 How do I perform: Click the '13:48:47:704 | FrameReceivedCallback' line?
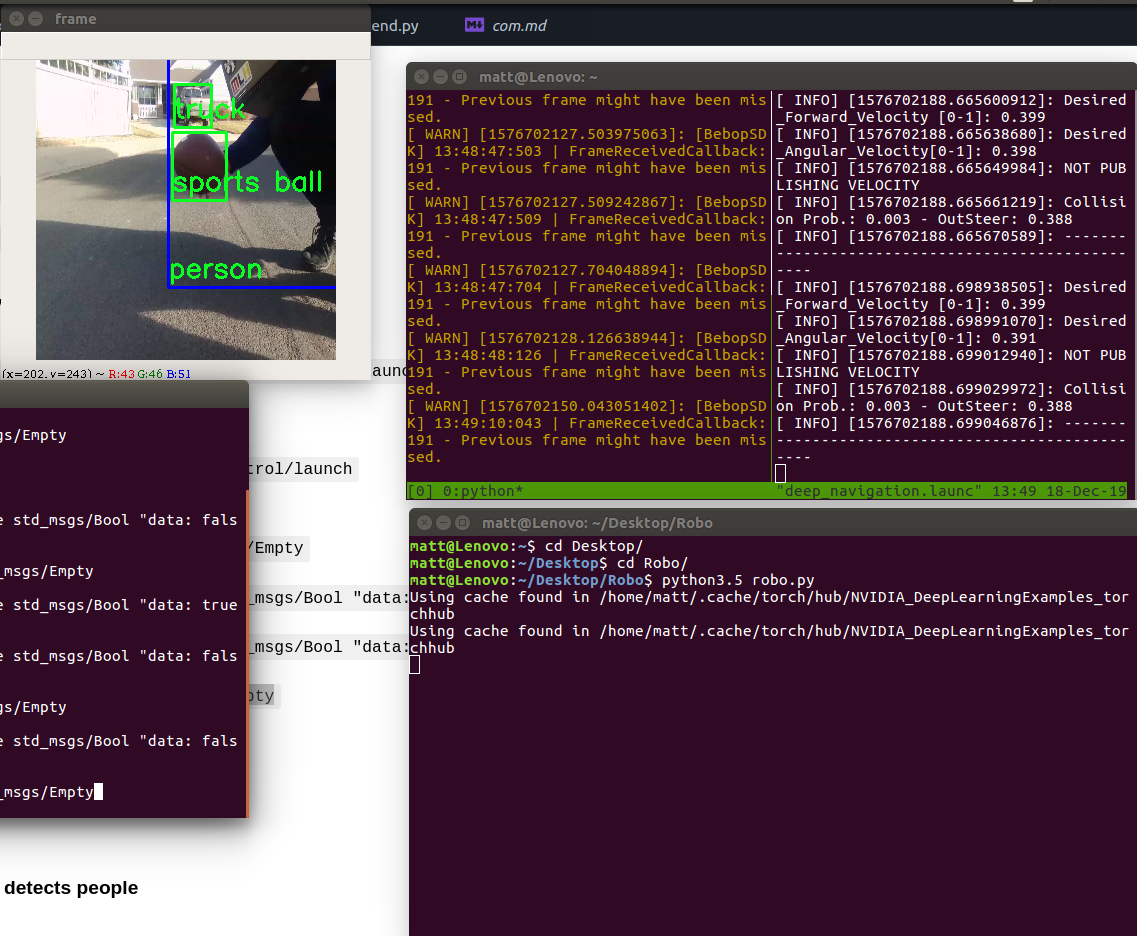tap(587, 287)
